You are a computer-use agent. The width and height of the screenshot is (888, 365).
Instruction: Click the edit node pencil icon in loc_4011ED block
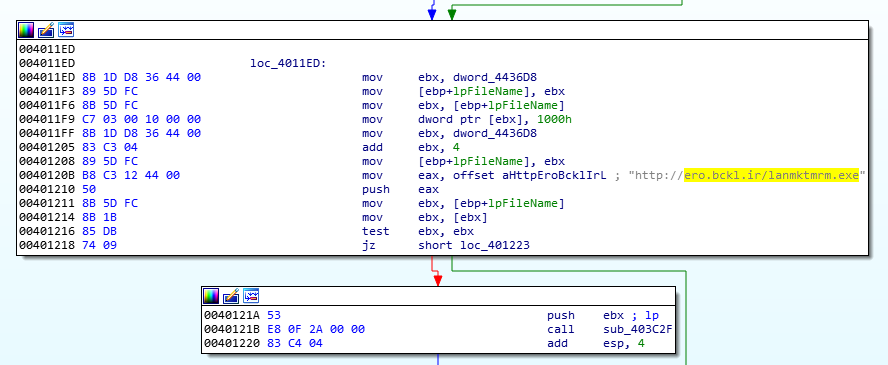[x=46, y=30]
